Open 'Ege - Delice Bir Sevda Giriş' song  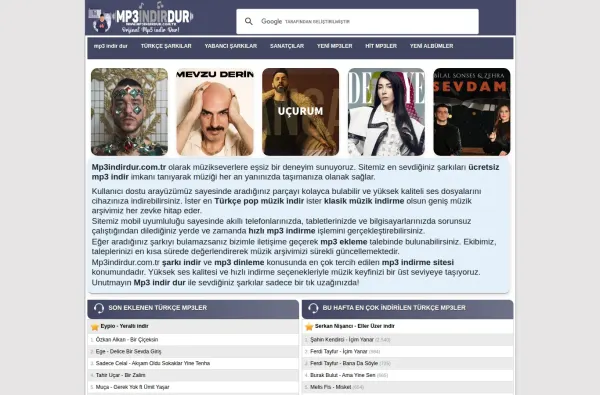[129, 351]
